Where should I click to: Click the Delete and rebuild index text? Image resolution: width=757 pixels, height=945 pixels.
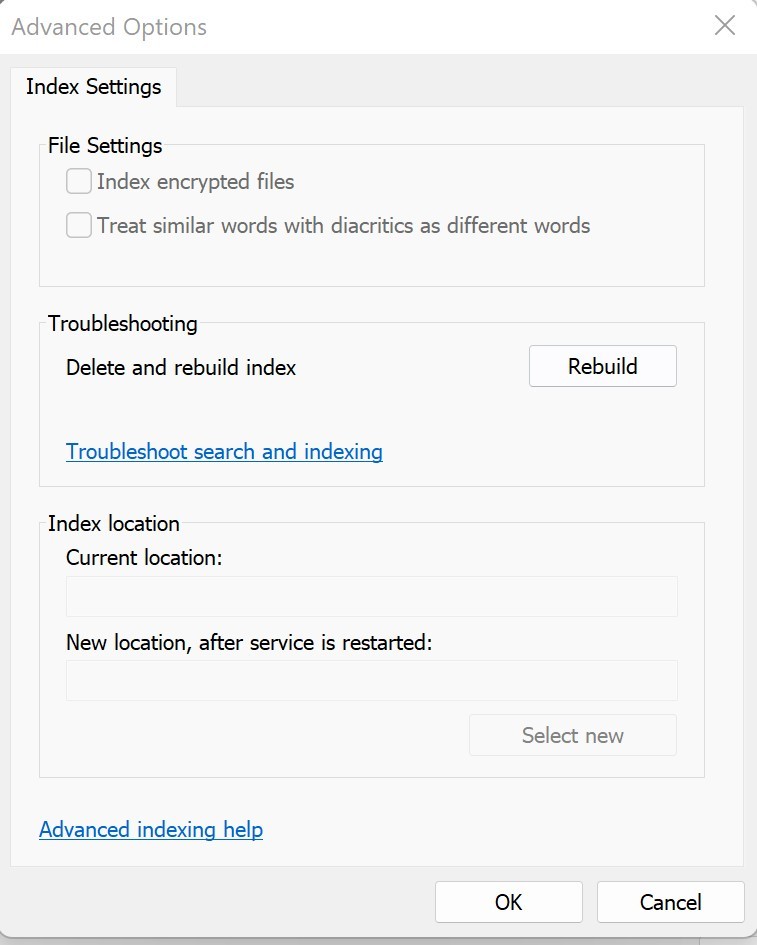(x=181, y=368)
